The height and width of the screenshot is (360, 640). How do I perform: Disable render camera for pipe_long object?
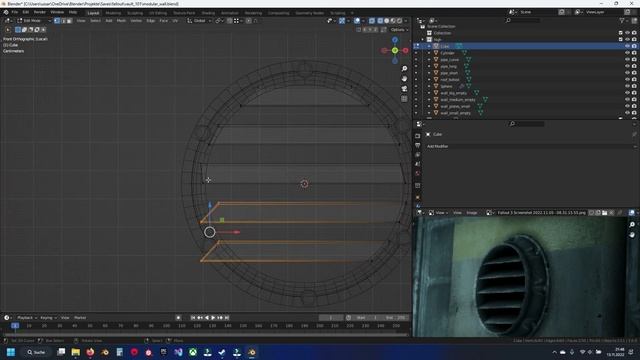(x=634, y=66)
